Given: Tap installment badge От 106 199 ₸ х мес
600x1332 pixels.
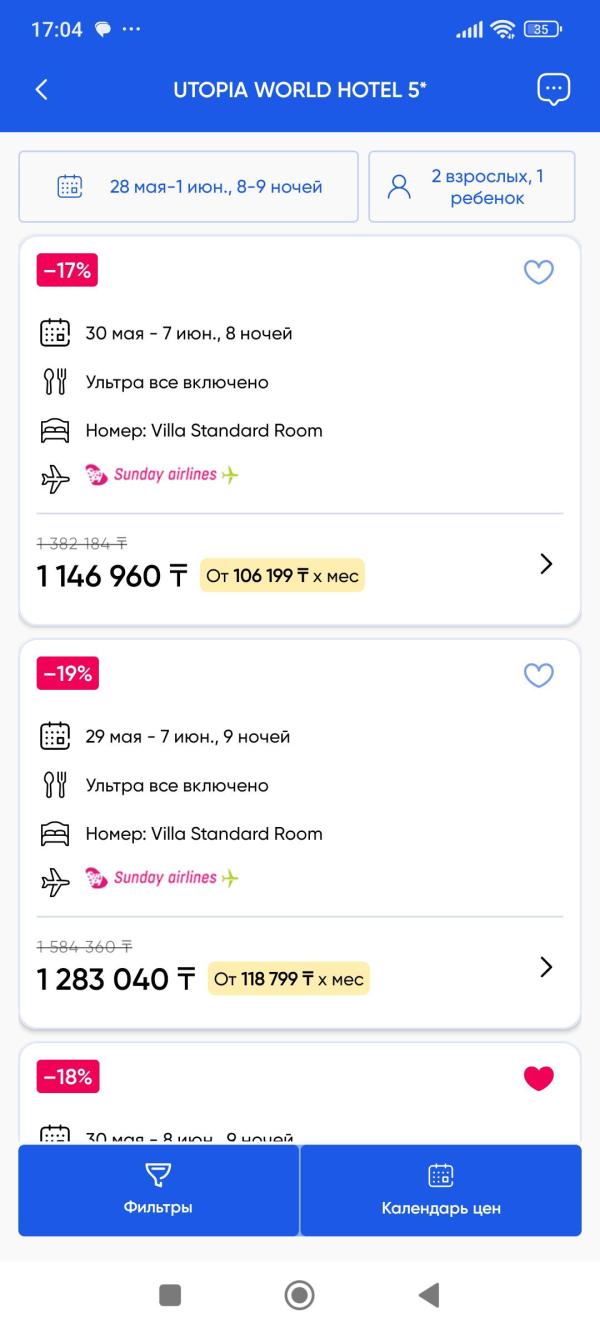Looking at the screenshot, I should (282, 576).
